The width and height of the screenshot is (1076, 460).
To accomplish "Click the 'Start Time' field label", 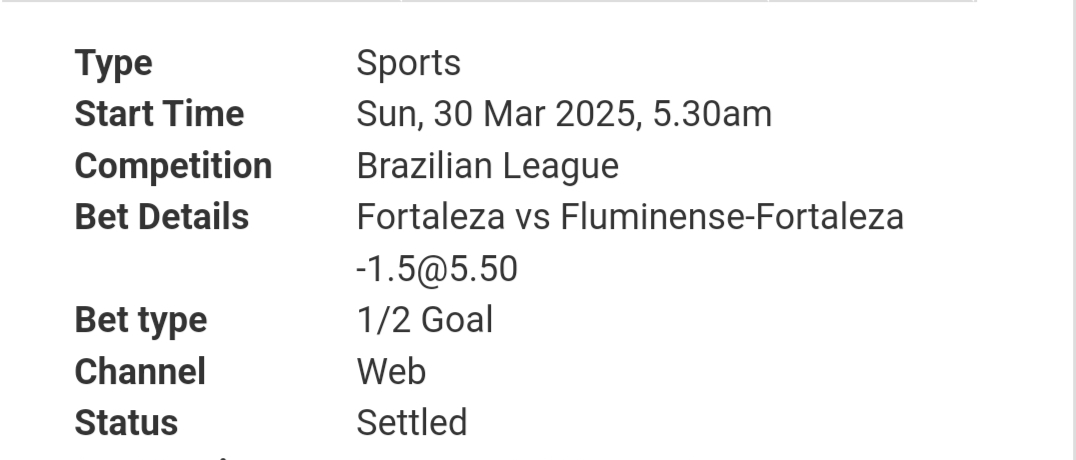I will tap(159, 114).
